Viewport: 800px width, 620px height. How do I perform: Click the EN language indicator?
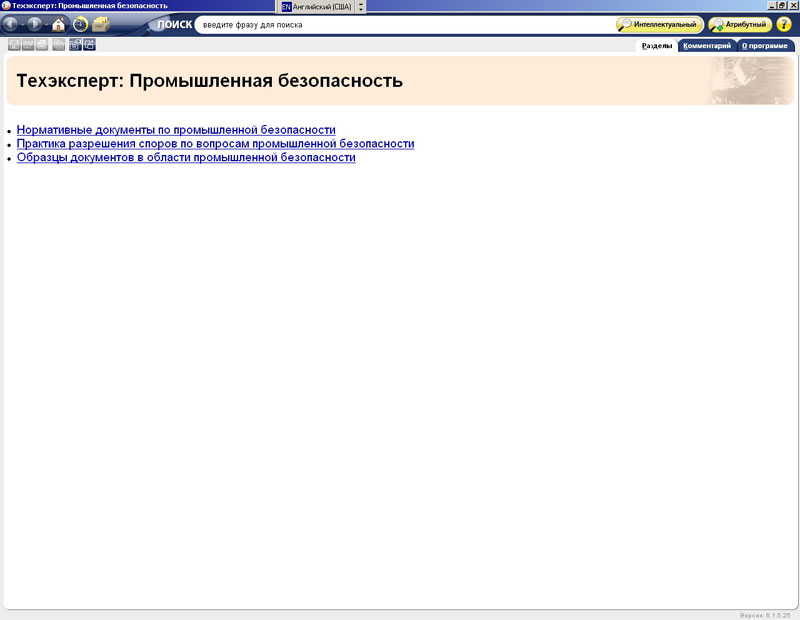point(287,6)
